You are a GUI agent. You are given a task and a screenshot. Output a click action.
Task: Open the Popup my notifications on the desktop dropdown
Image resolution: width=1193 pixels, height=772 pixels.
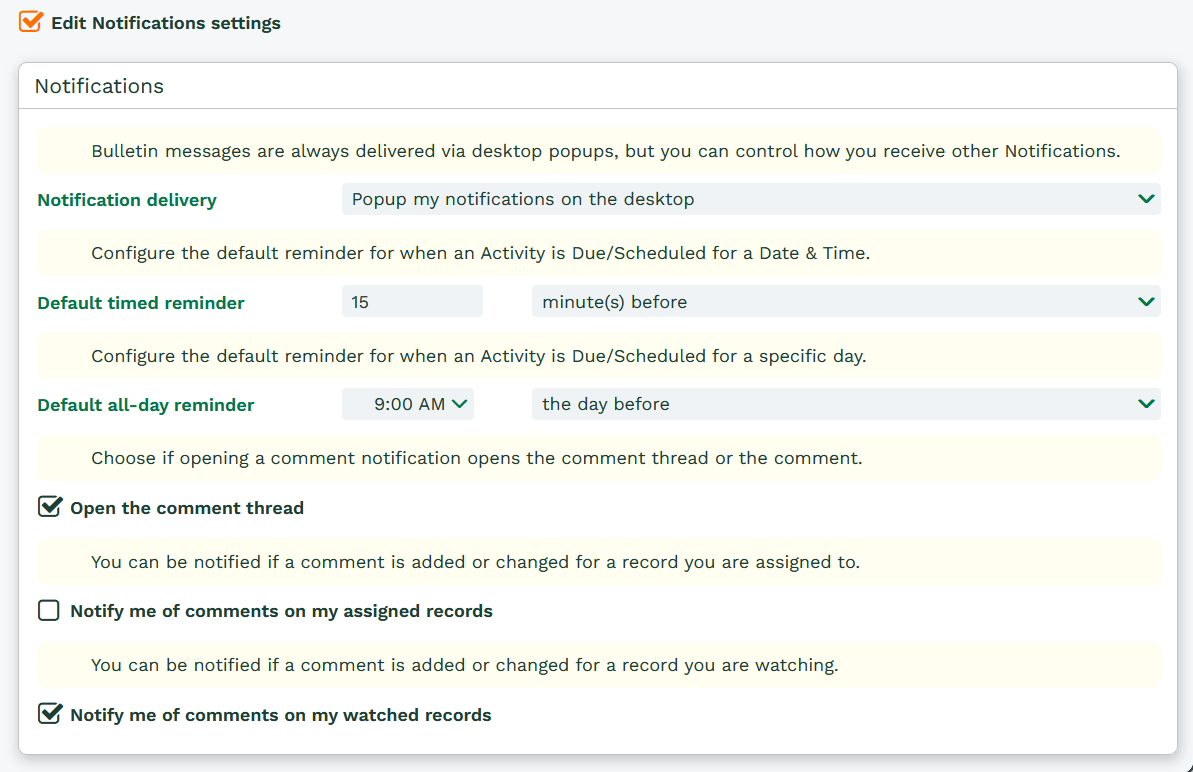[x=740, y=199]
